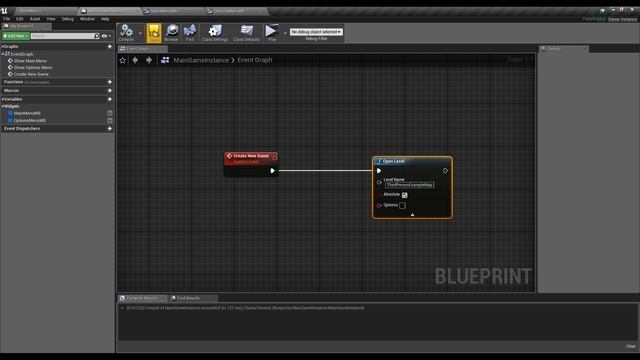Open the Window menu
Screen dimensions: 640x360
click(x=87, y=19)
